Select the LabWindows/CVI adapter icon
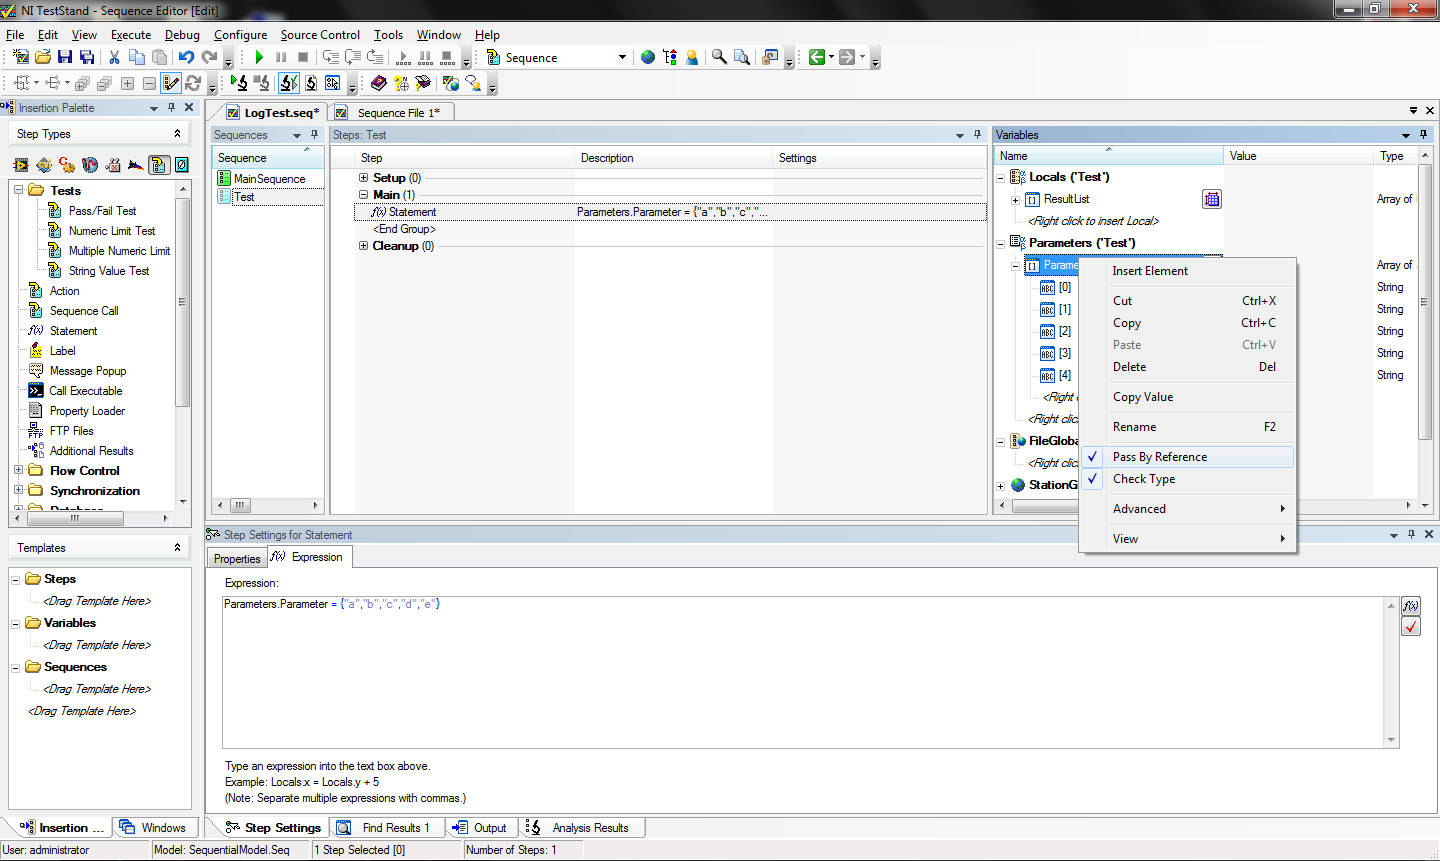 pyautogui.click(x=44, y=165)
